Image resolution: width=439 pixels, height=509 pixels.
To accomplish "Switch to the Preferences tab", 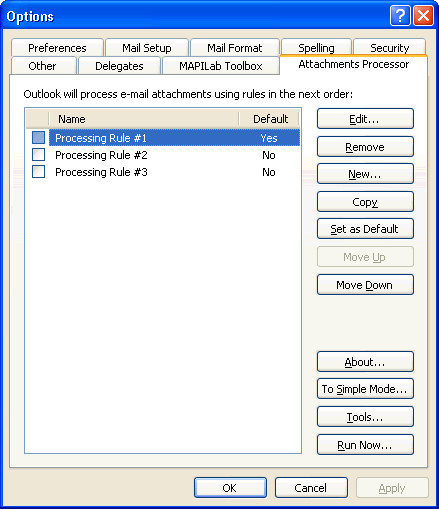I will (x=57, y=48).
